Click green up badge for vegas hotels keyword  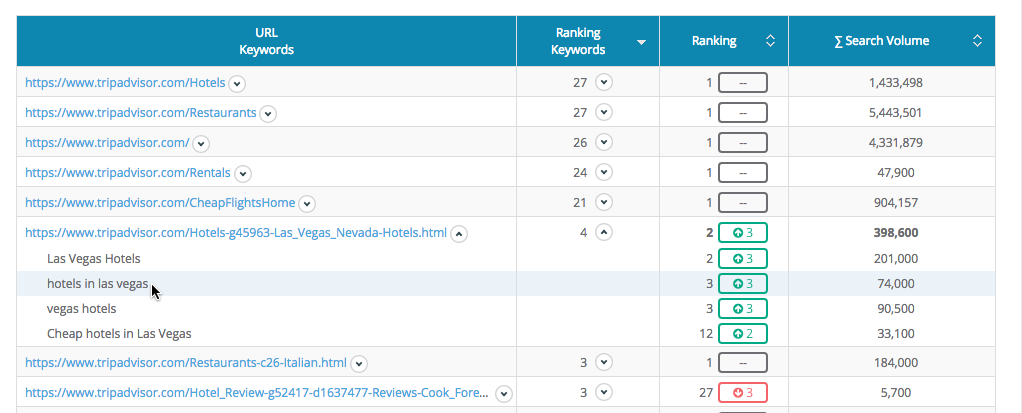tap(742, 308)
